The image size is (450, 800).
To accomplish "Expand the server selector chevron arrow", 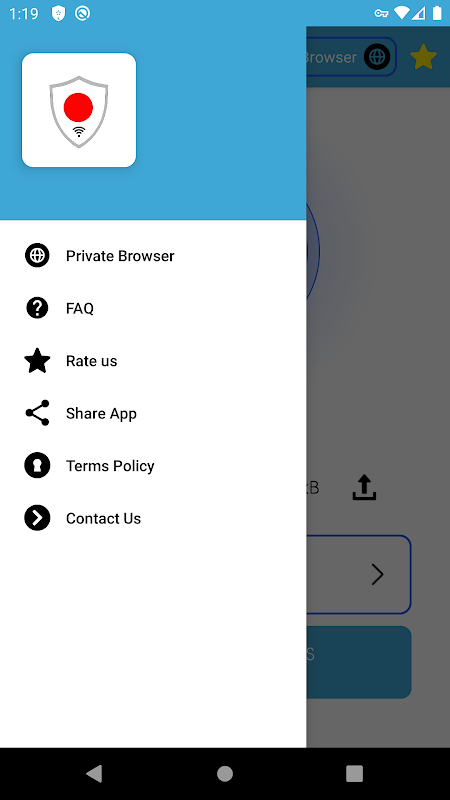I will click(x=378, y=574).
